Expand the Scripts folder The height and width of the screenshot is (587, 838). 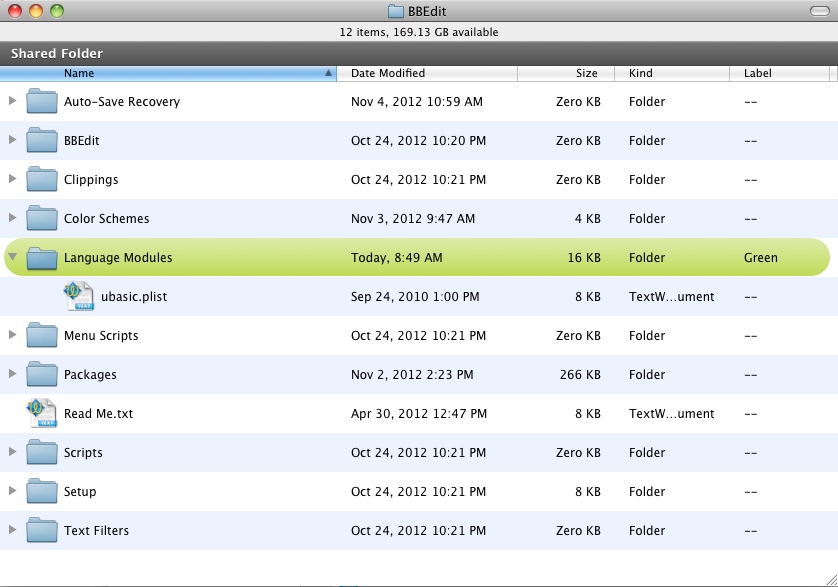[x=12, y=452]
